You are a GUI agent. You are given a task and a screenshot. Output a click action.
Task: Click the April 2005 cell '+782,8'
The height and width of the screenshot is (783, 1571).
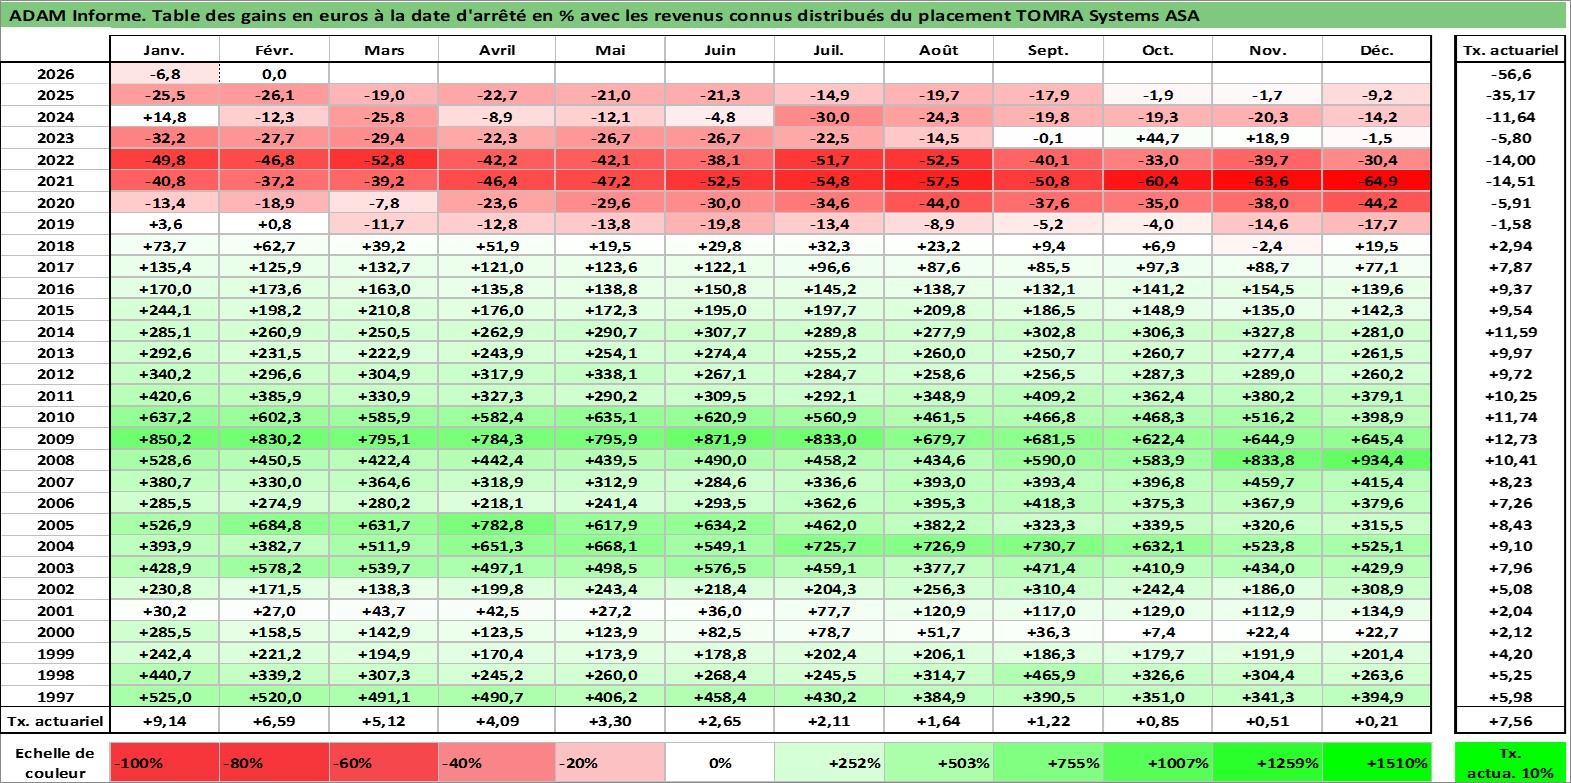click(497, 525)
